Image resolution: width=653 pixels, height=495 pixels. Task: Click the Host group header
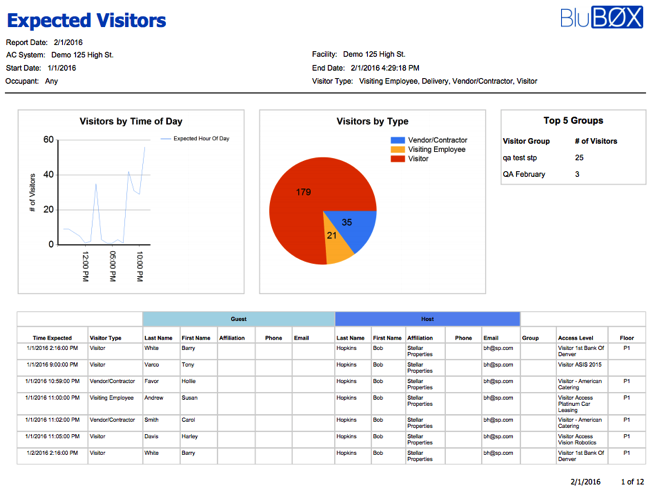point(427,319)
